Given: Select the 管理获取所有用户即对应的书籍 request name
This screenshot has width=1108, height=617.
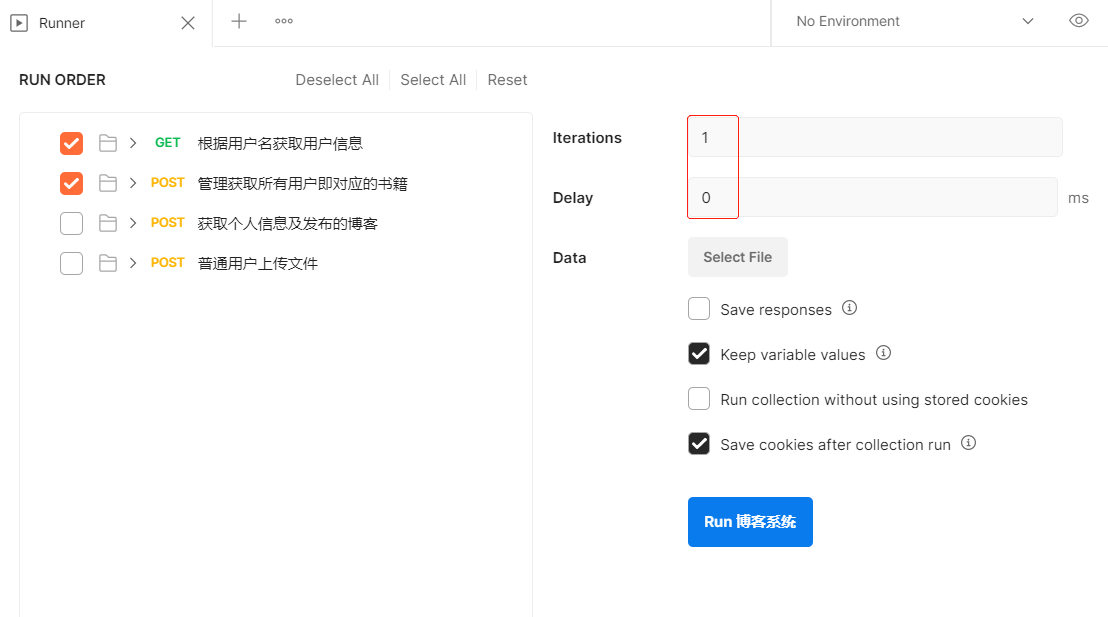Looking at the screenshot, I should pos(302,184).
